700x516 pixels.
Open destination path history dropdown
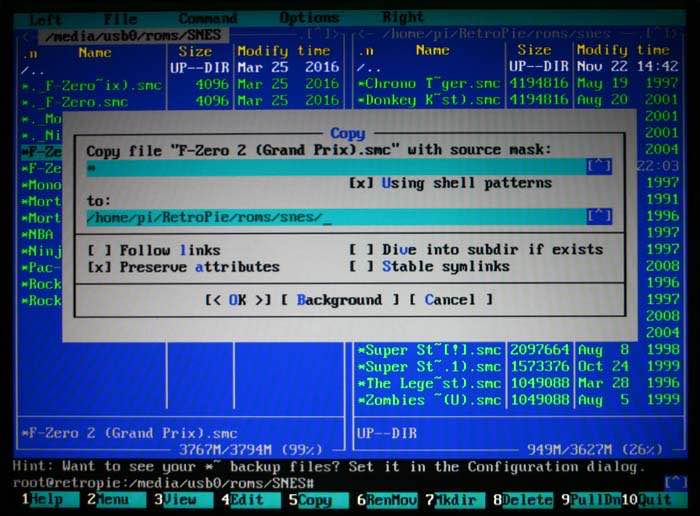click(599, 216)
